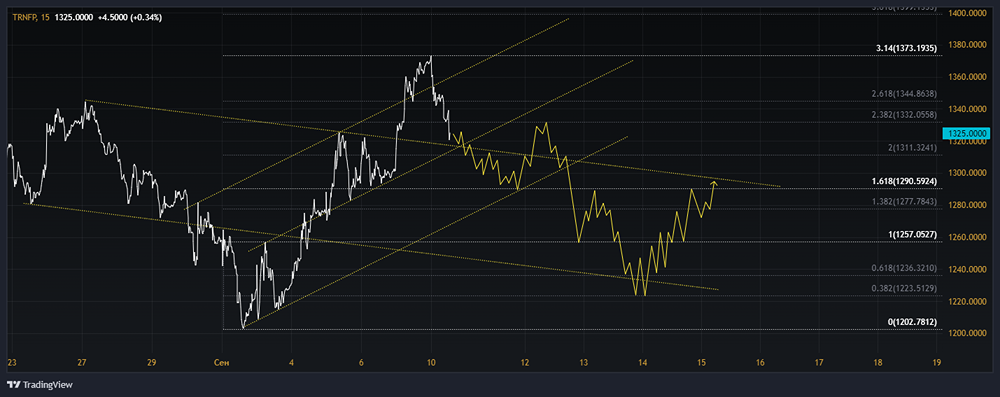This screenshot has width=1000, height=397.
Task: Click 1260.0000 on the price axis
Action: pyautogui.click(x=967, y=237)
